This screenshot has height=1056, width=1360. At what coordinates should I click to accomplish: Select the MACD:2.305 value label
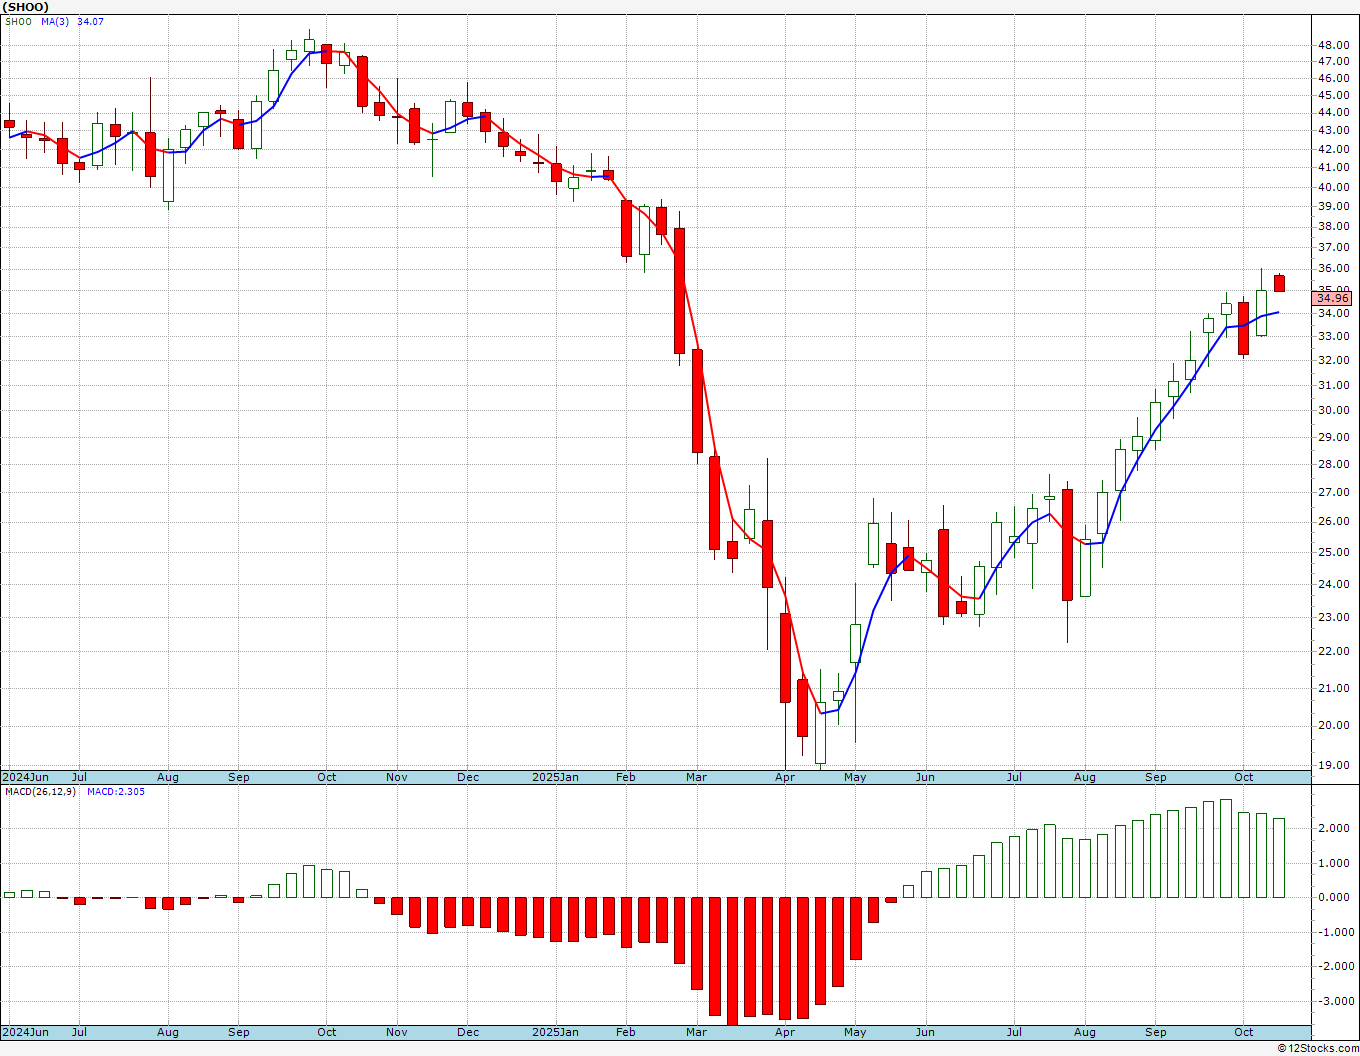pos(116,791)
